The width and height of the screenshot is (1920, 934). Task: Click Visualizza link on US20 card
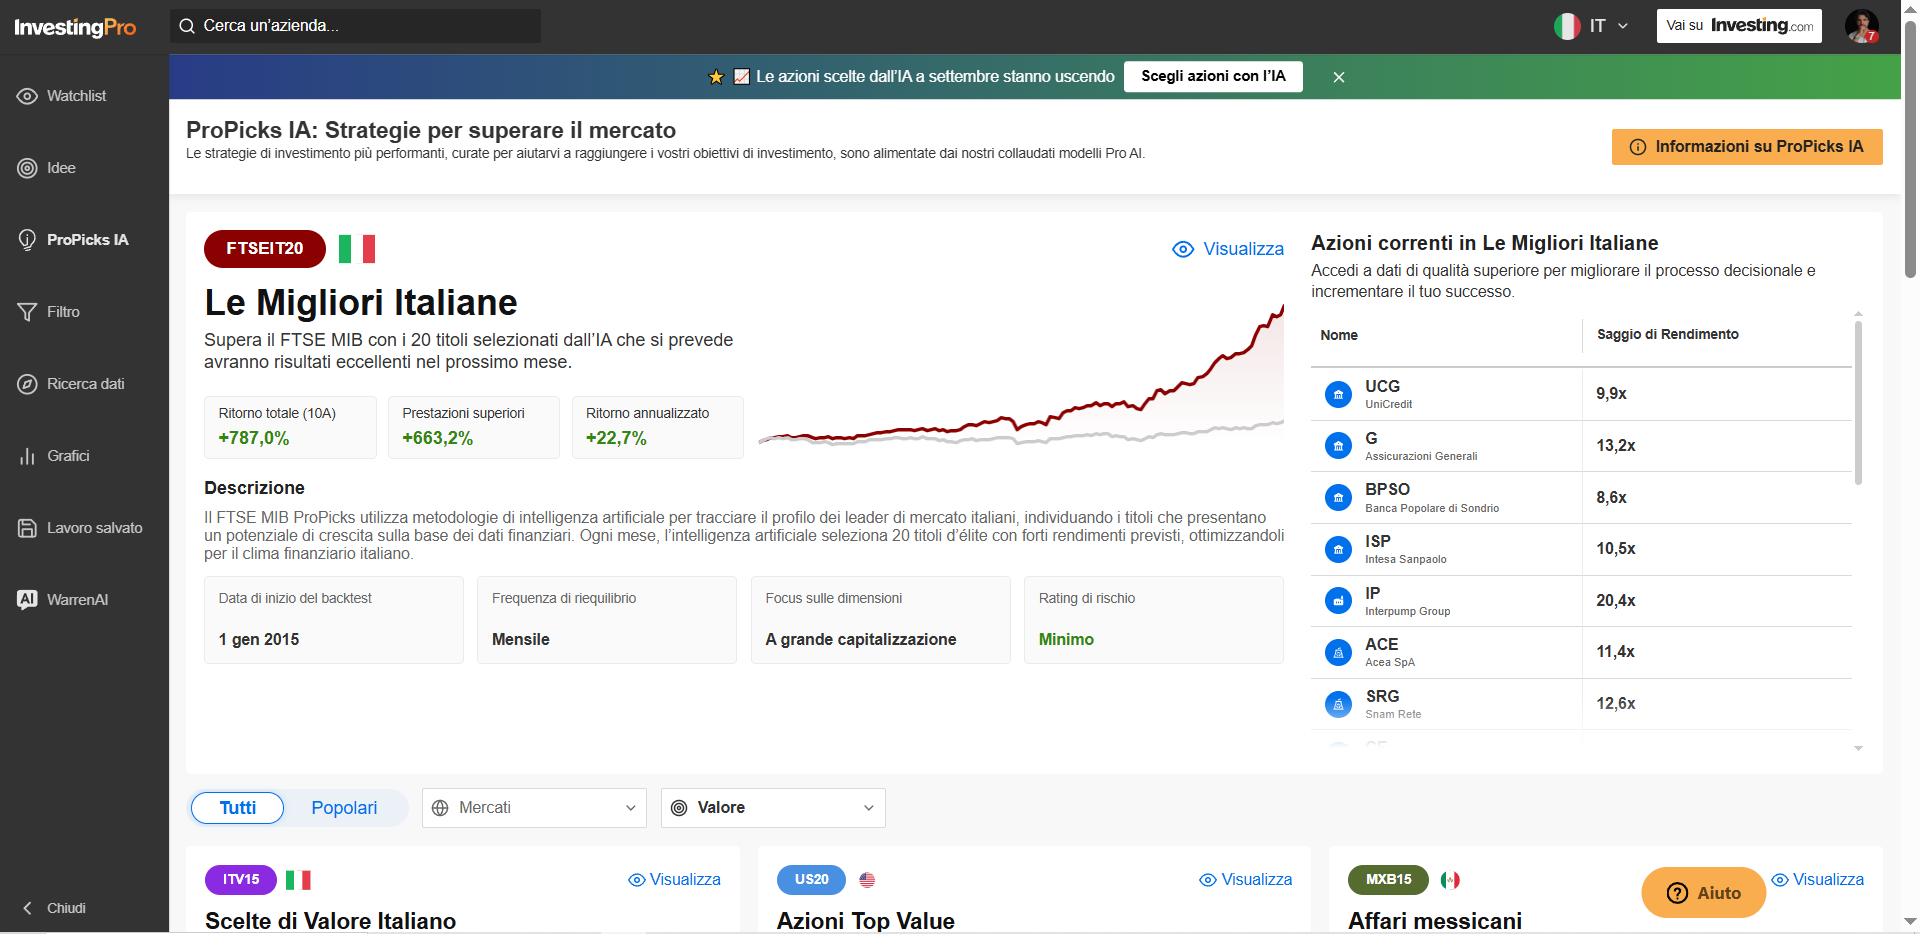coord(1245,880)
